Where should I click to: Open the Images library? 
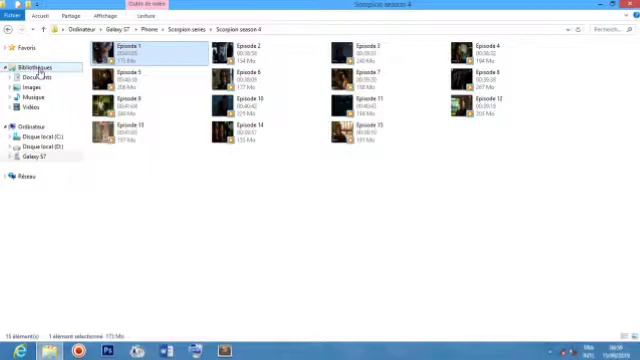pyautogui.click(x=31, y=87)
